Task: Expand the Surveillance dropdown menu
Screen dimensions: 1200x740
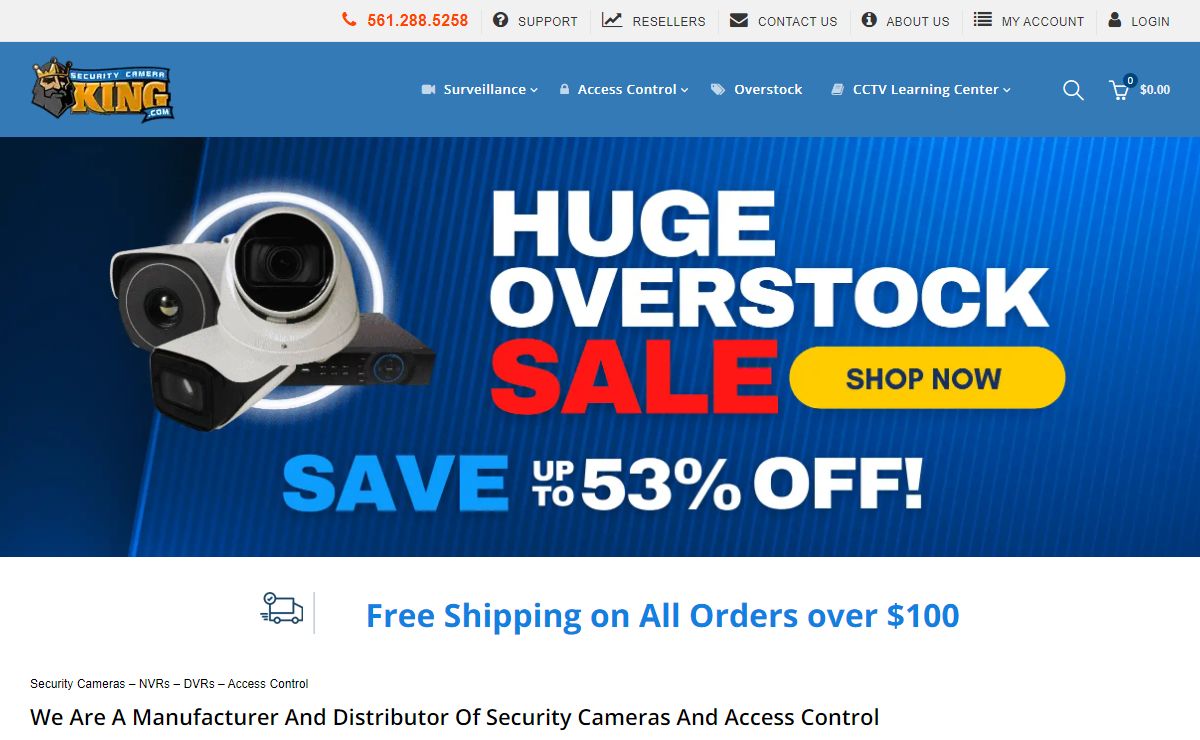Action: [x=480, y=90]
